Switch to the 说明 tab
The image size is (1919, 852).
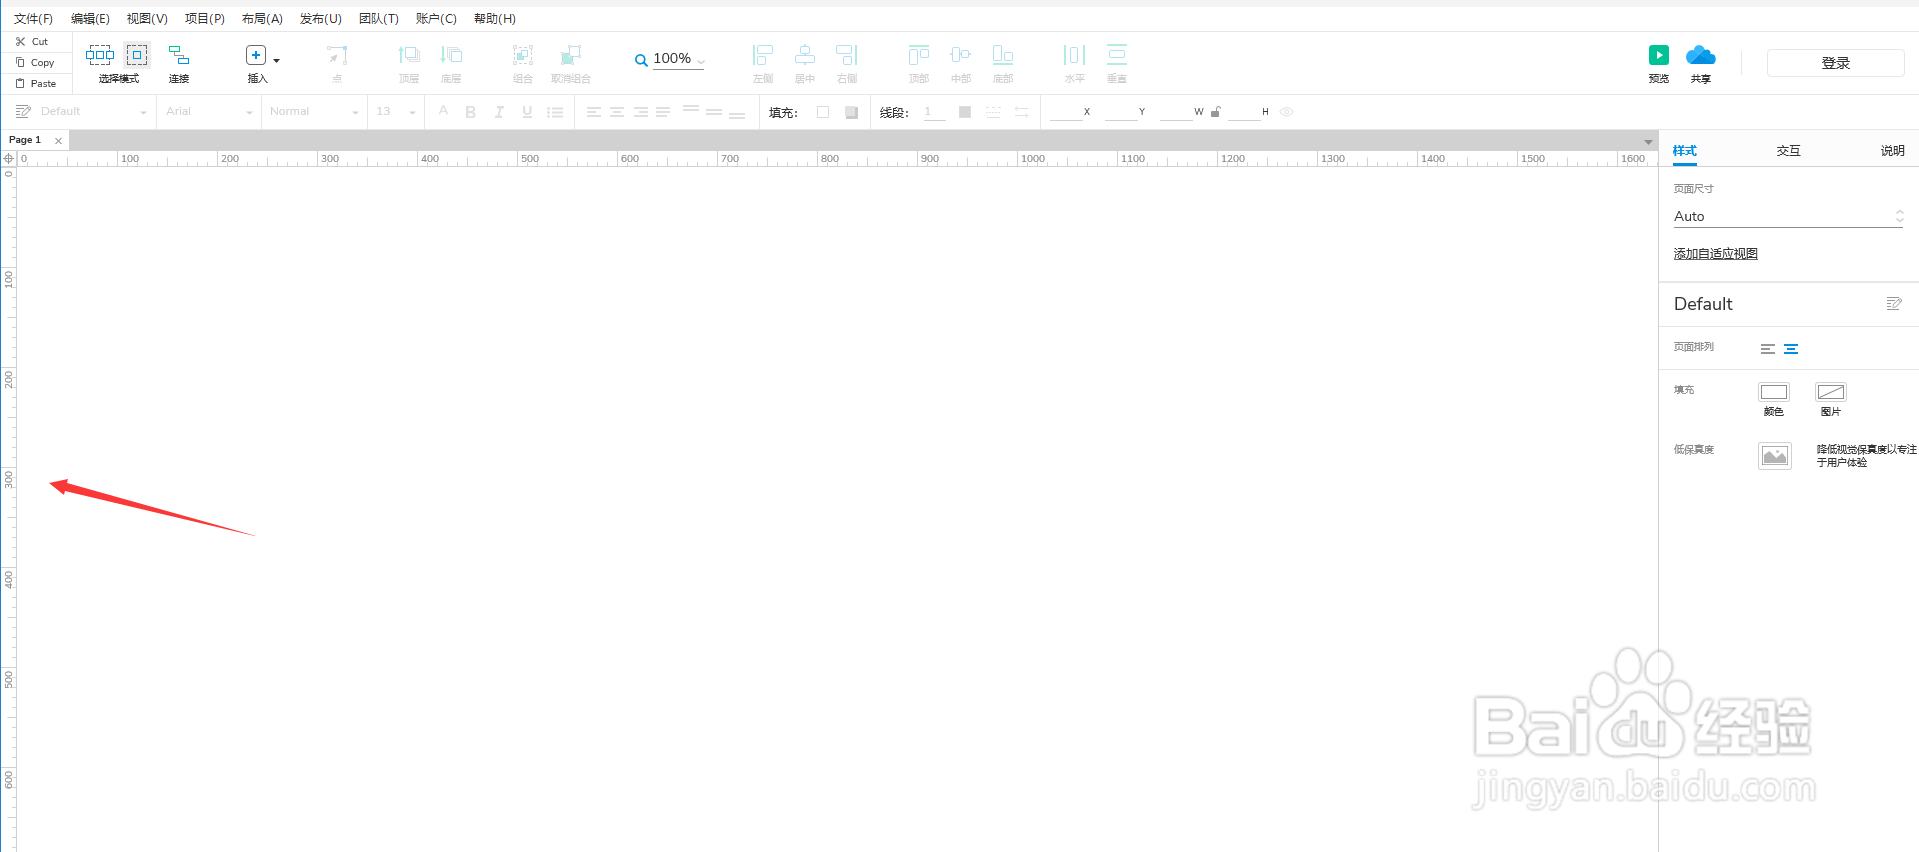(1892, 151)
